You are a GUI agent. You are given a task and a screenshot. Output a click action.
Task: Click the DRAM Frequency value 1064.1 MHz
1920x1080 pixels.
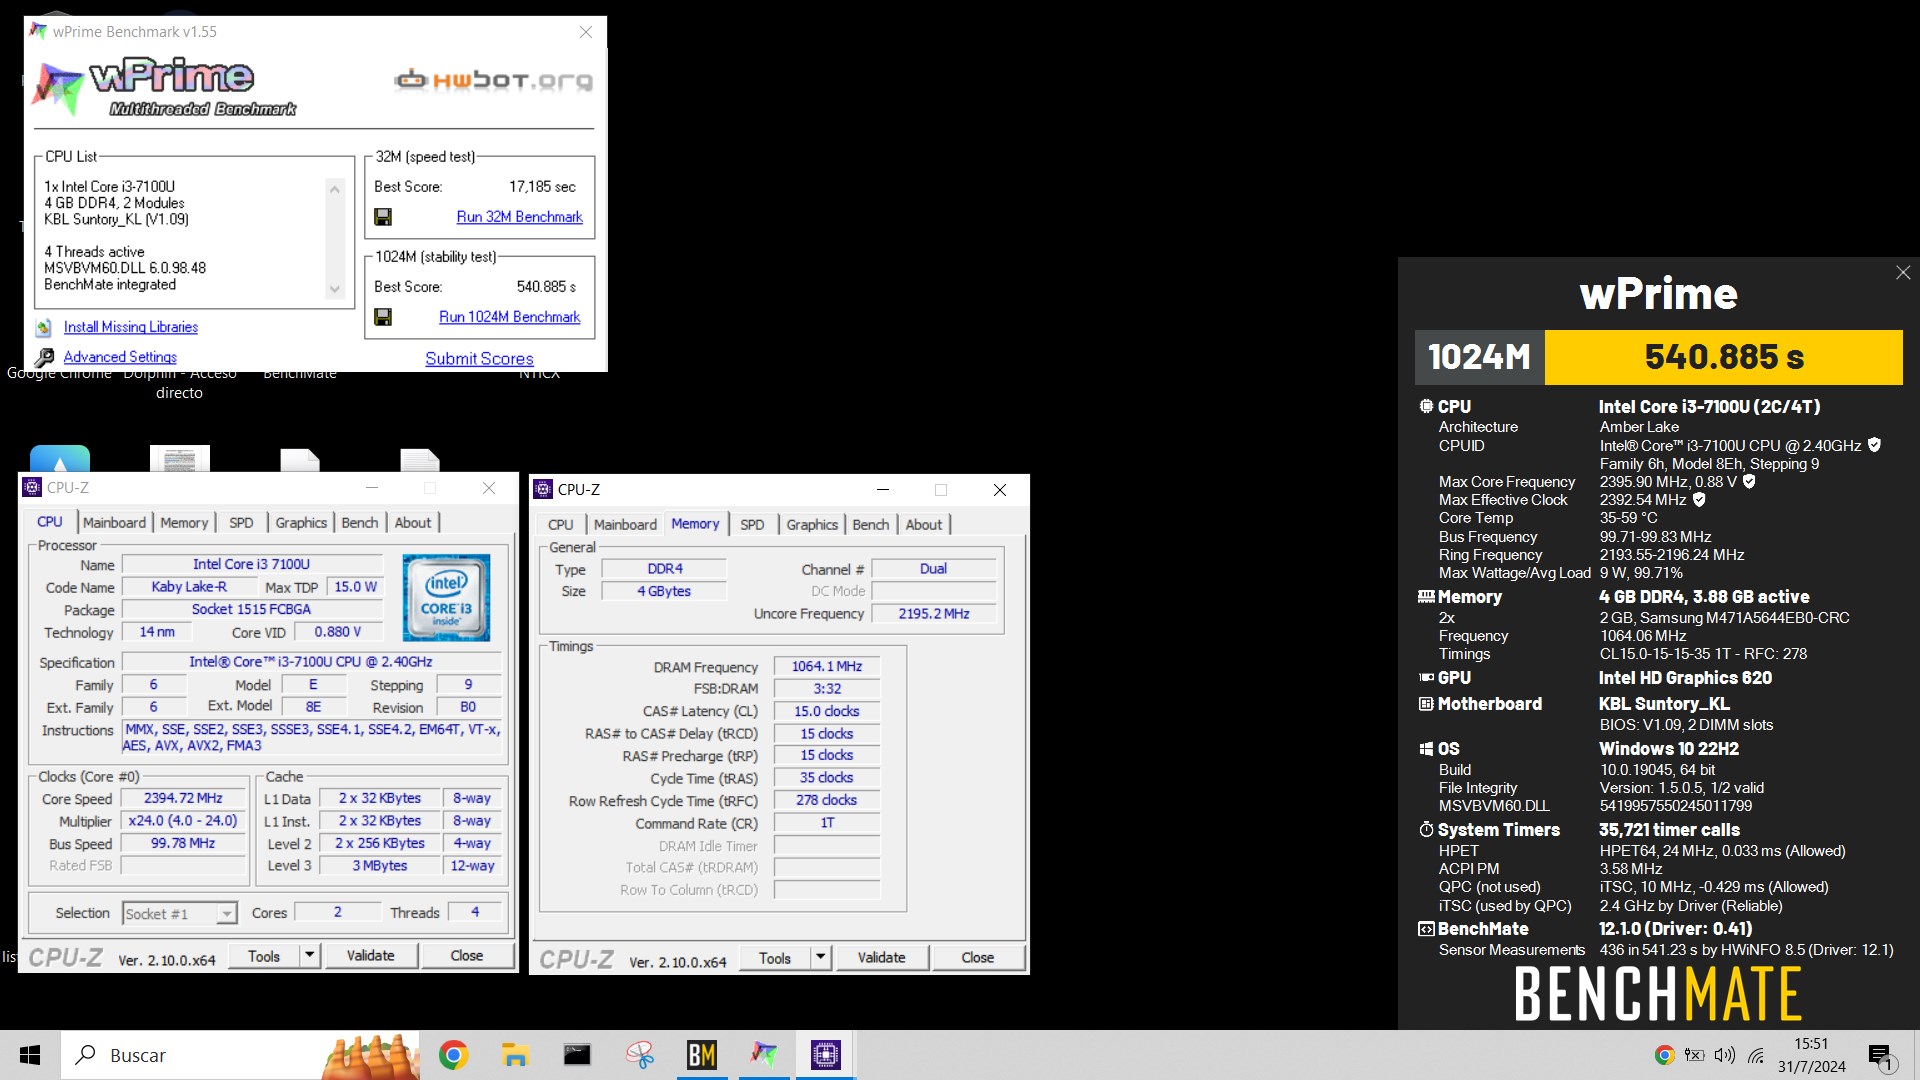(827, 666)
